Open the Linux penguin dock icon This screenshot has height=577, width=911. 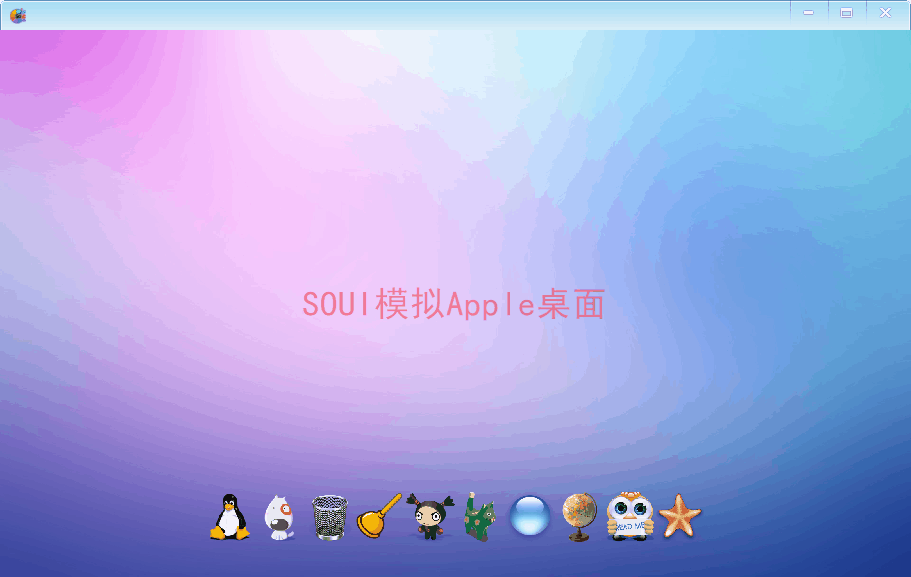point(230,517)
